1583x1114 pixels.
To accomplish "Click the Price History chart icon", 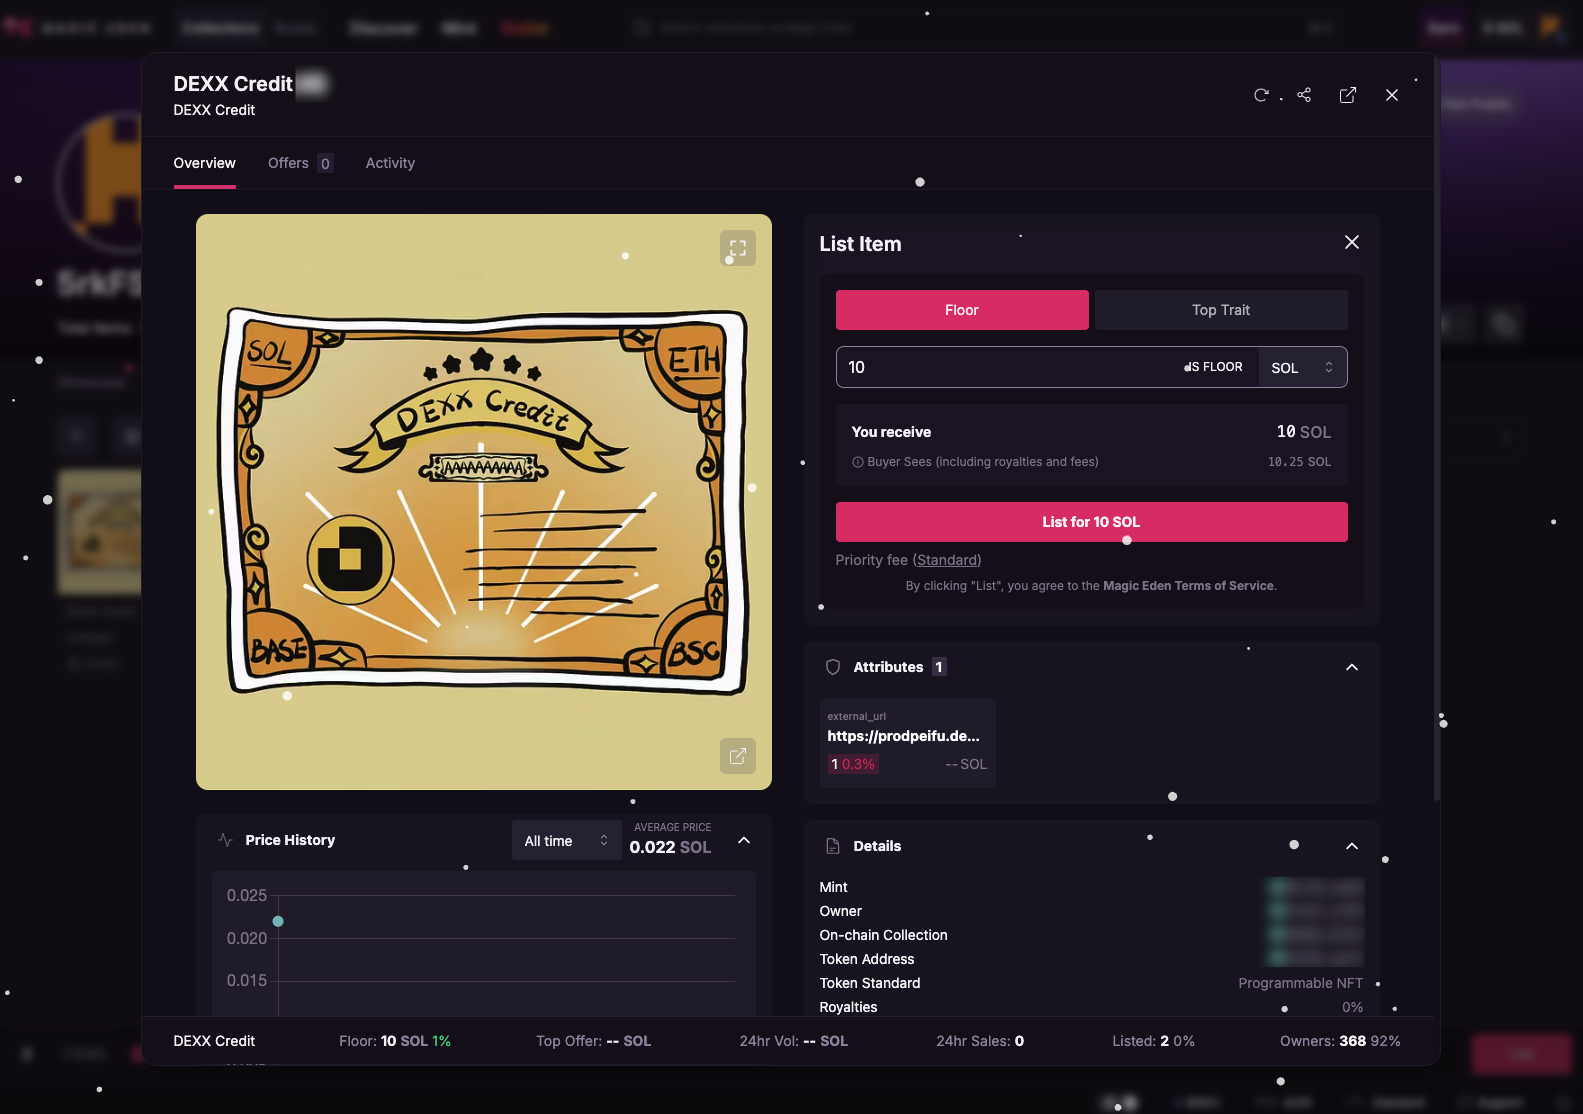I will [226, 840].
